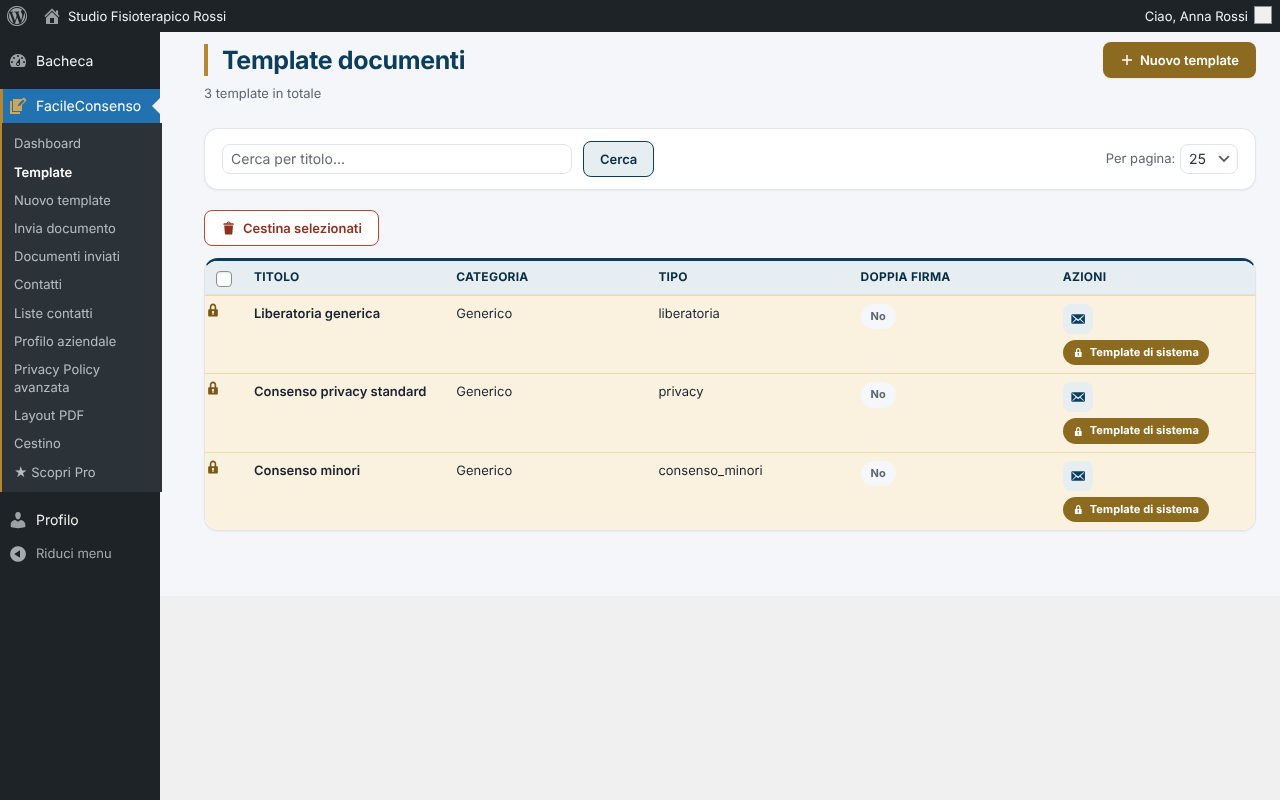The image size is (1280, 800).
Task: Click the trash icon in Cestina selezionati
Action: (228, 228)
